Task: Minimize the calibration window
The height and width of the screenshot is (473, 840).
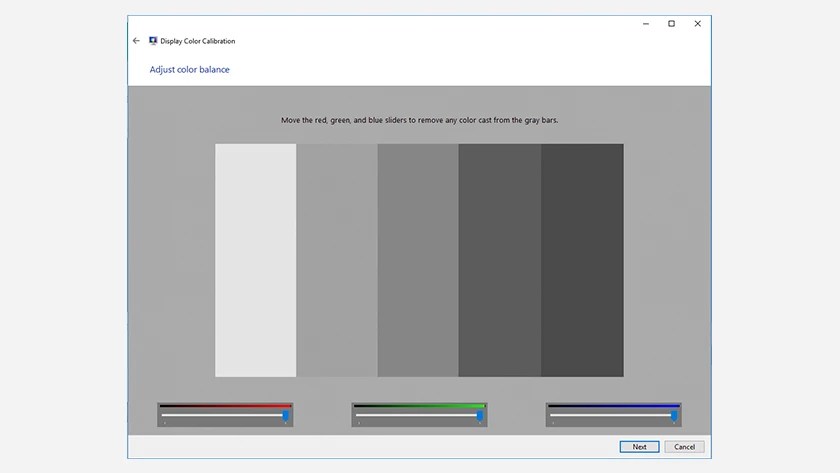Action: point(646,24)
